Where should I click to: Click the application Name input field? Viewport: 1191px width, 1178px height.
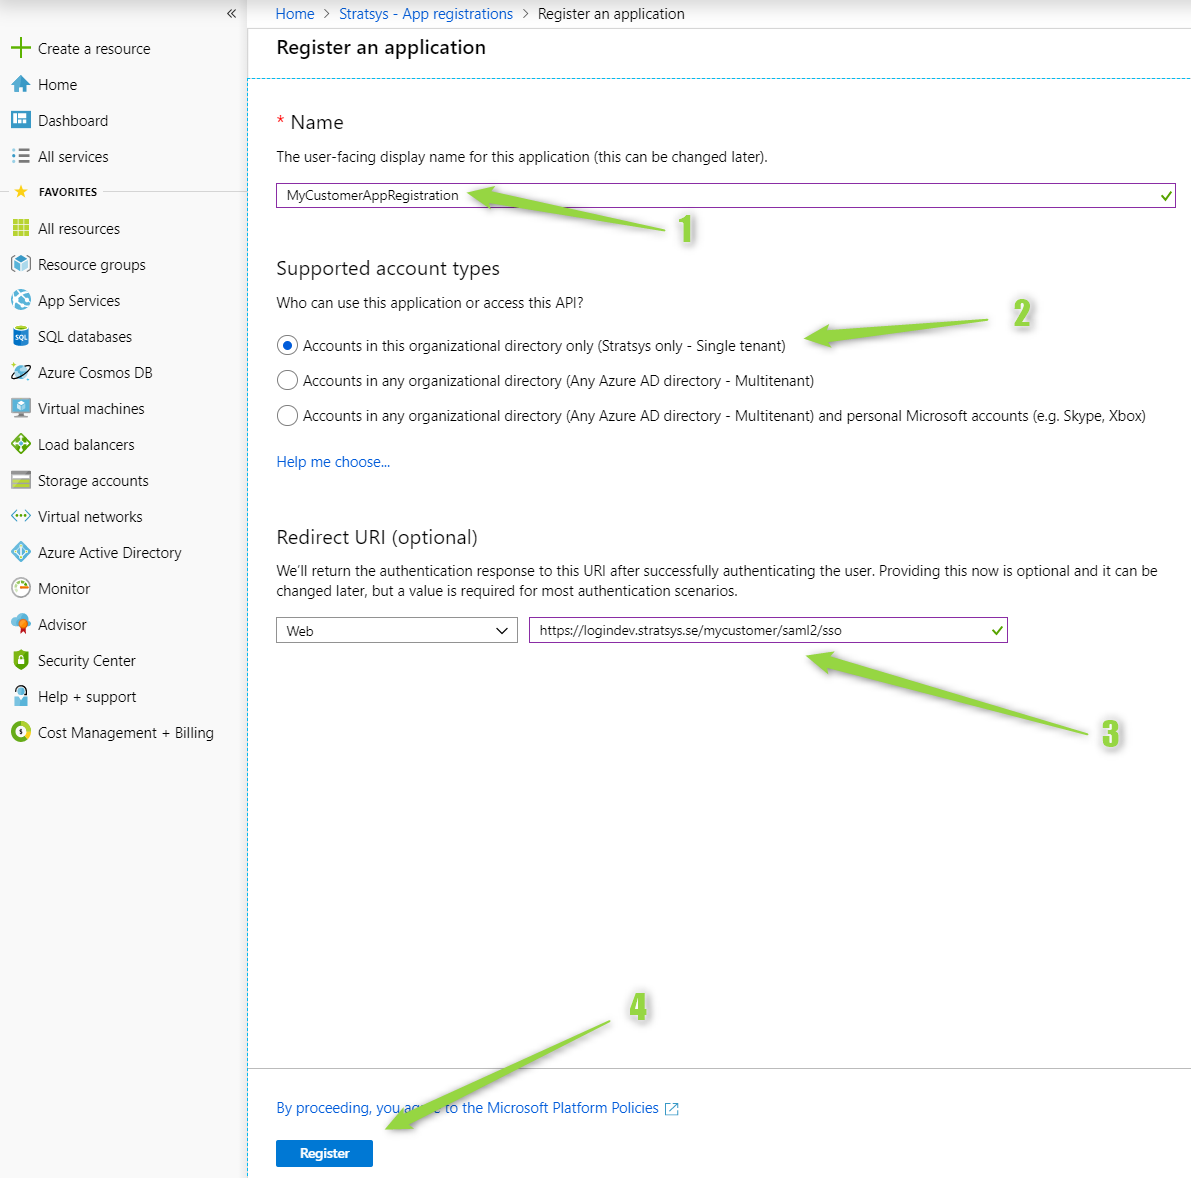[725, 195]
